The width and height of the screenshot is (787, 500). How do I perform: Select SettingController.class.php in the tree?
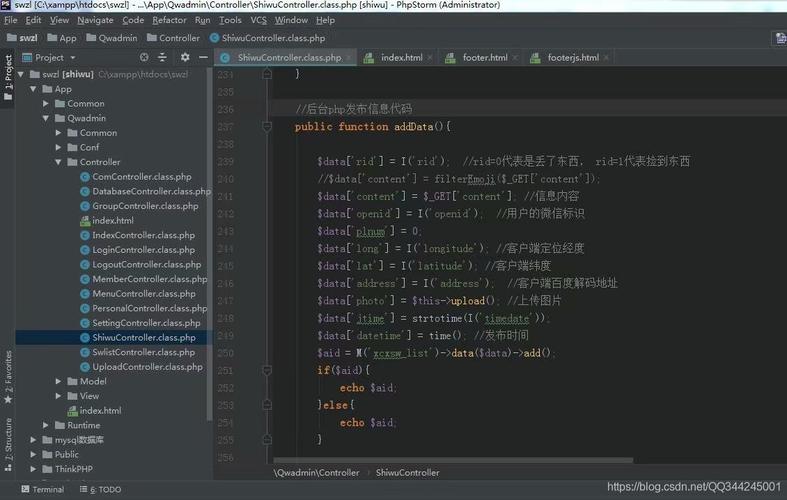pos(146,323)
